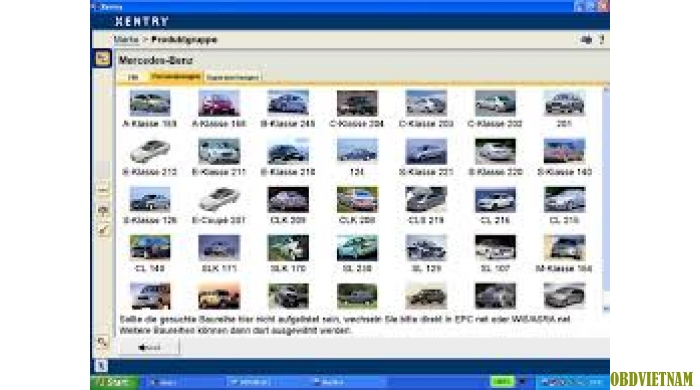Screen dimensions: 700x390
Task: Click the Marke breadcrumb link
Action: click(126, 40)
